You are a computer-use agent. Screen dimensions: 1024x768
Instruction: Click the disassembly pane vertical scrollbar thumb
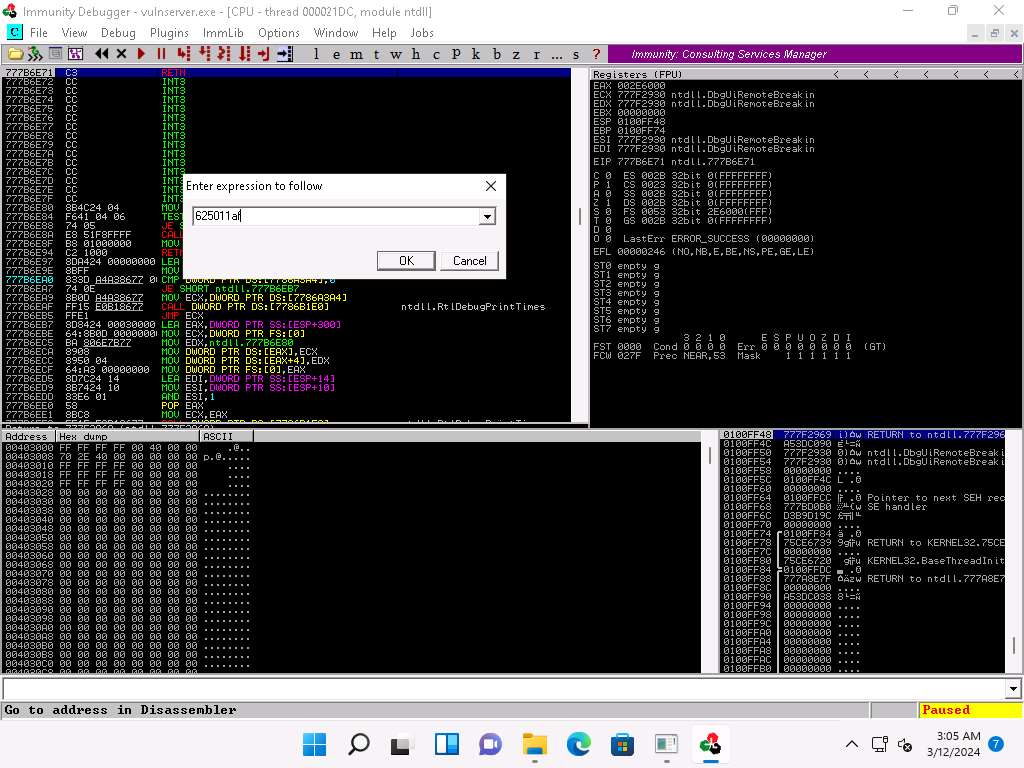[x=579, y=217]
